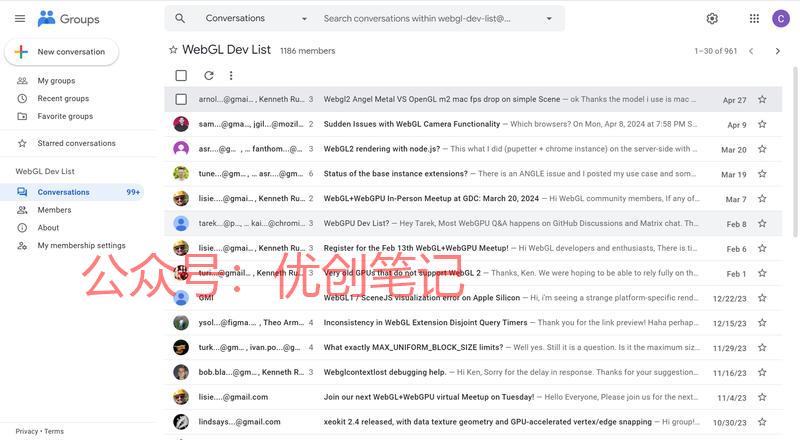
Task: Toggle the select-all conversations checkbox
Action: click(x=181, y=76)
